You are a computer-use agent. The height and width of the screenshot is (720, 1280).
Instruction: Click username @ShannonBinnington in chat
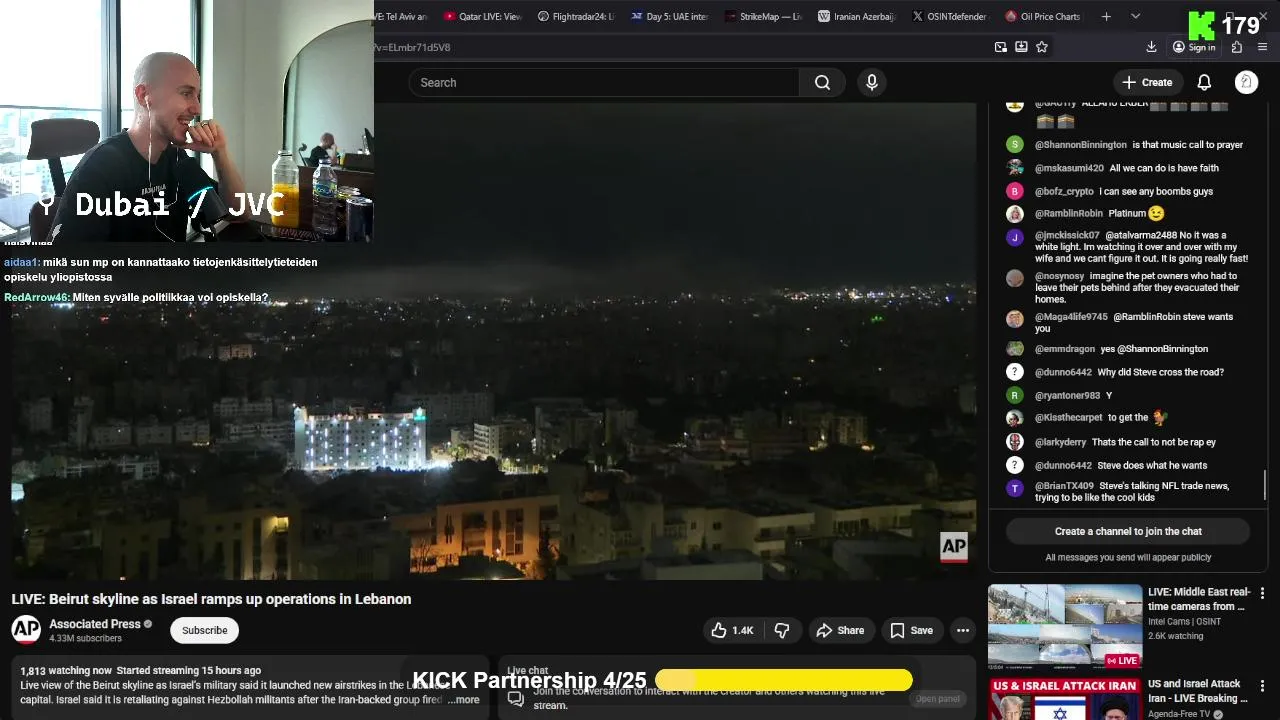point(1080,145)
